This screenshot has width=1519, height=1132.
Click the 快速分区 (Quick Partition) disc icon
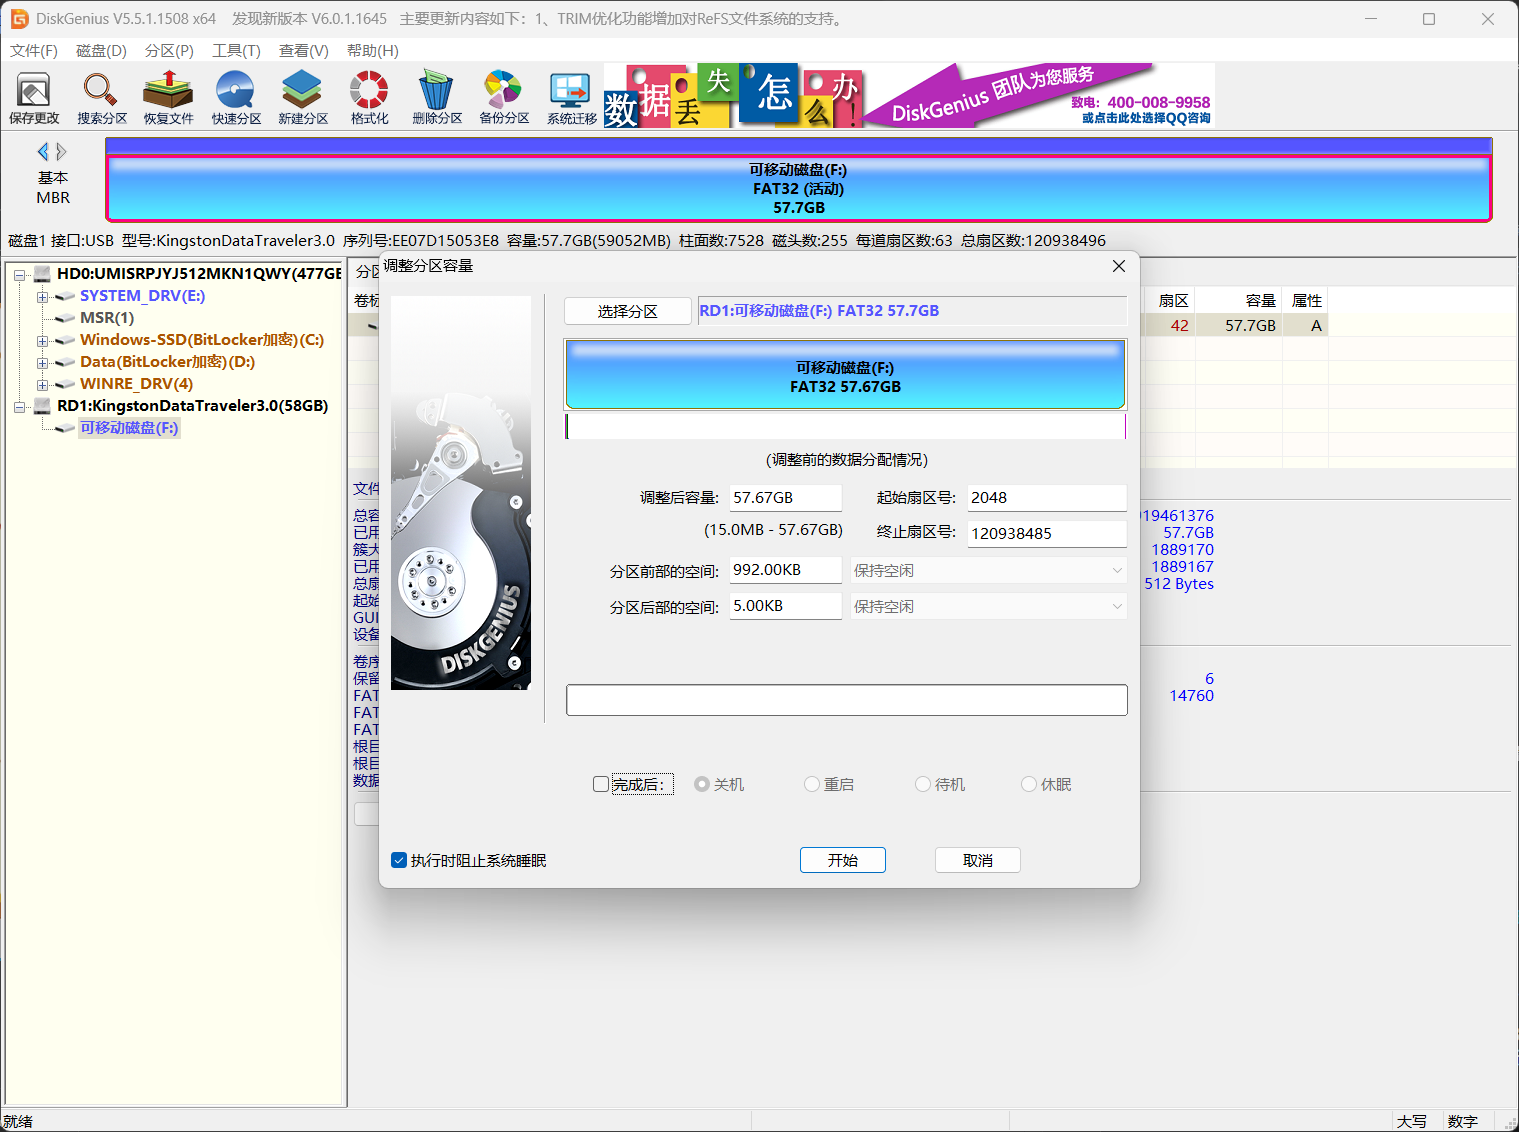click(236, 97)
